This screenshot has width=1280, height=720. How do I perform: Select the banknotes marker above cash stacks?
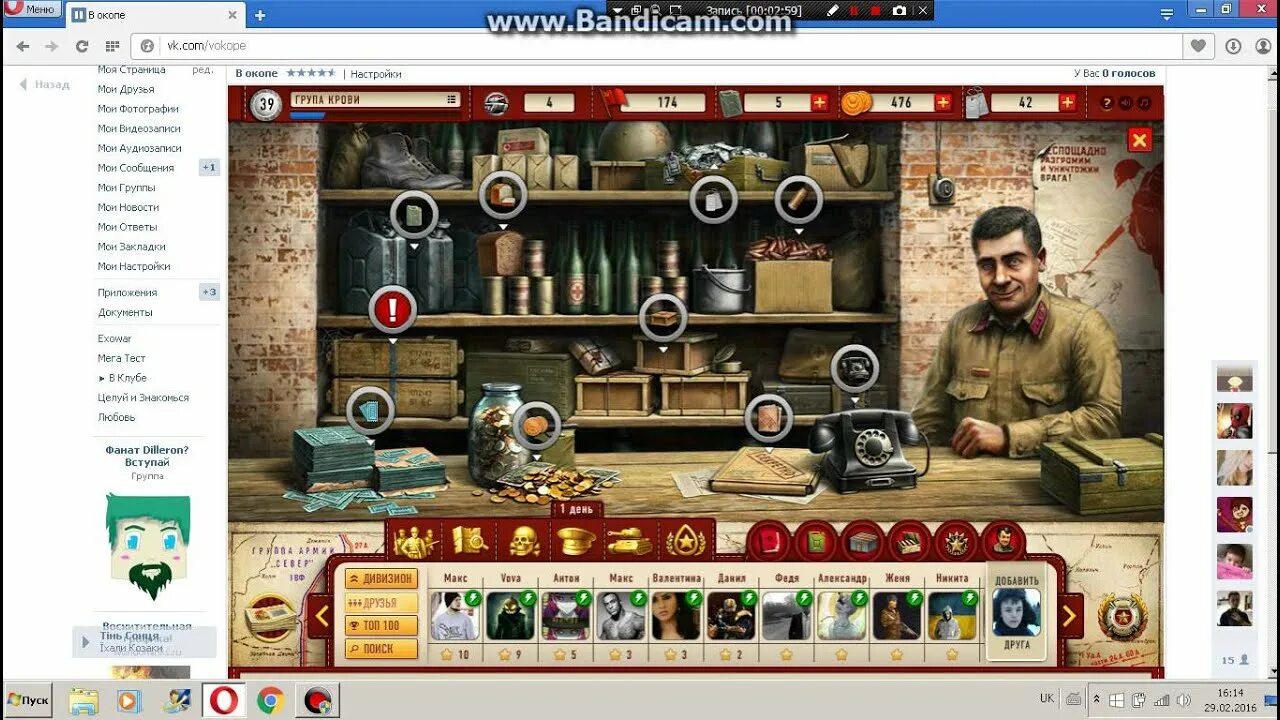click(370, 410)
